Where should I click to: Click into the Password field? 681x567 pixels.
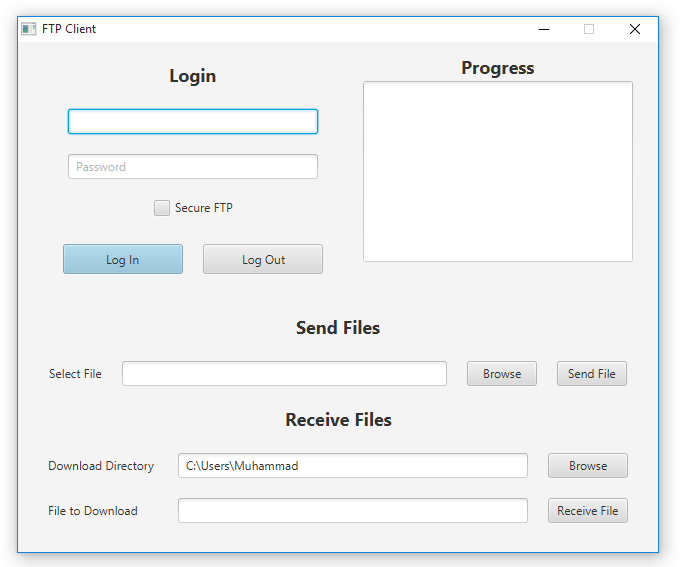192,167
